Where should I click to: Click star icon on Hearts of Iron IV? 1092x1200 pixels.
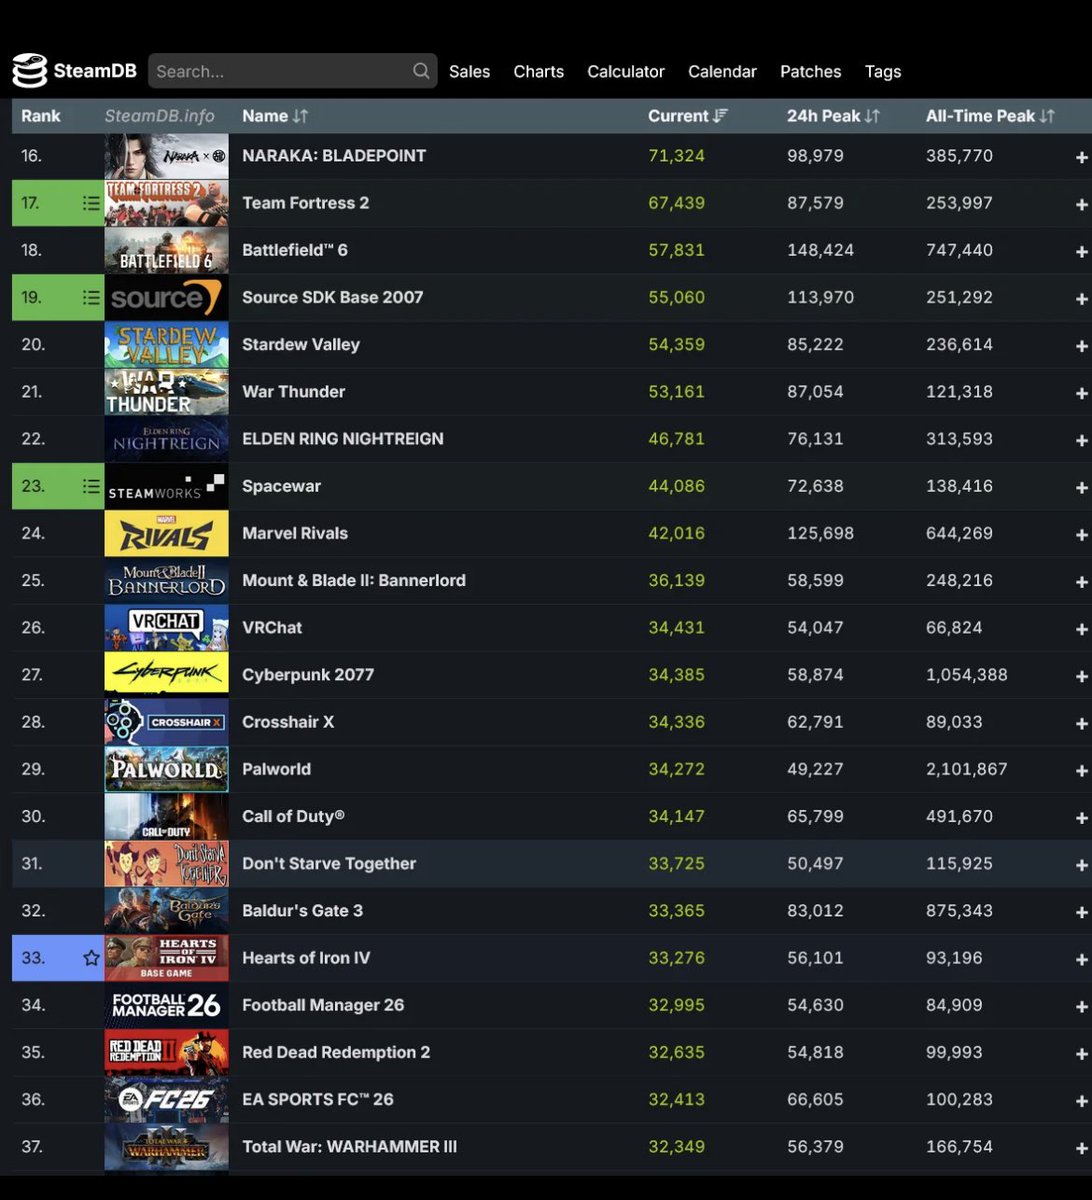tap(90, 958)
